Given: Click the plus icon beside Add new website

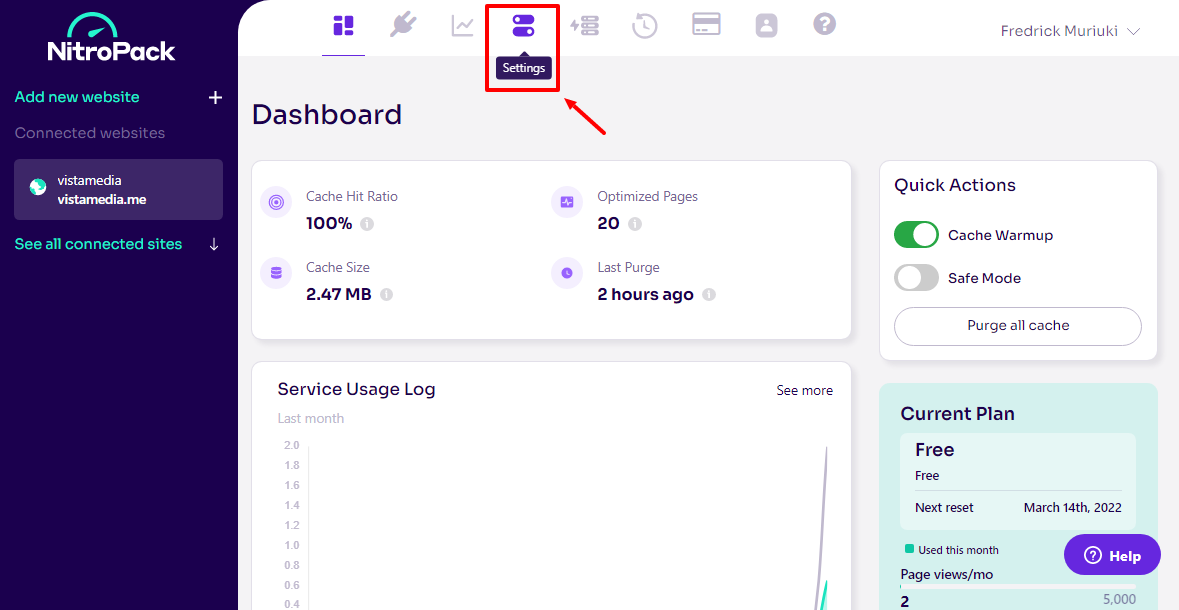Looking at the screenshot, I should point(216,97).
